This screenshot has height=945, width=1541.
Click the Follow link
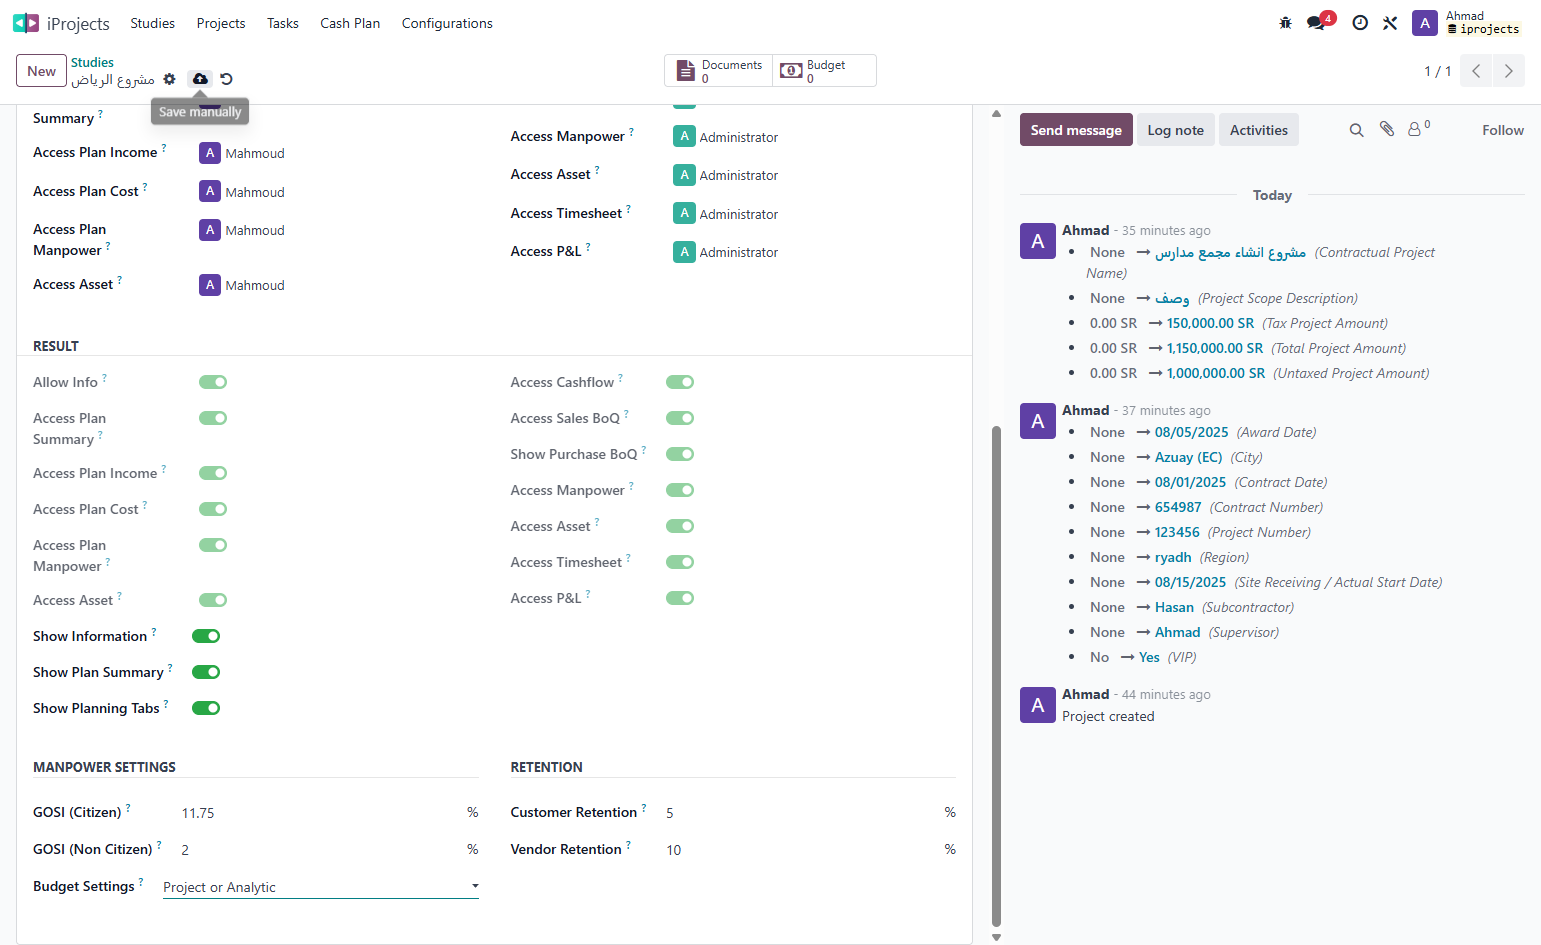pos(1502,130)
